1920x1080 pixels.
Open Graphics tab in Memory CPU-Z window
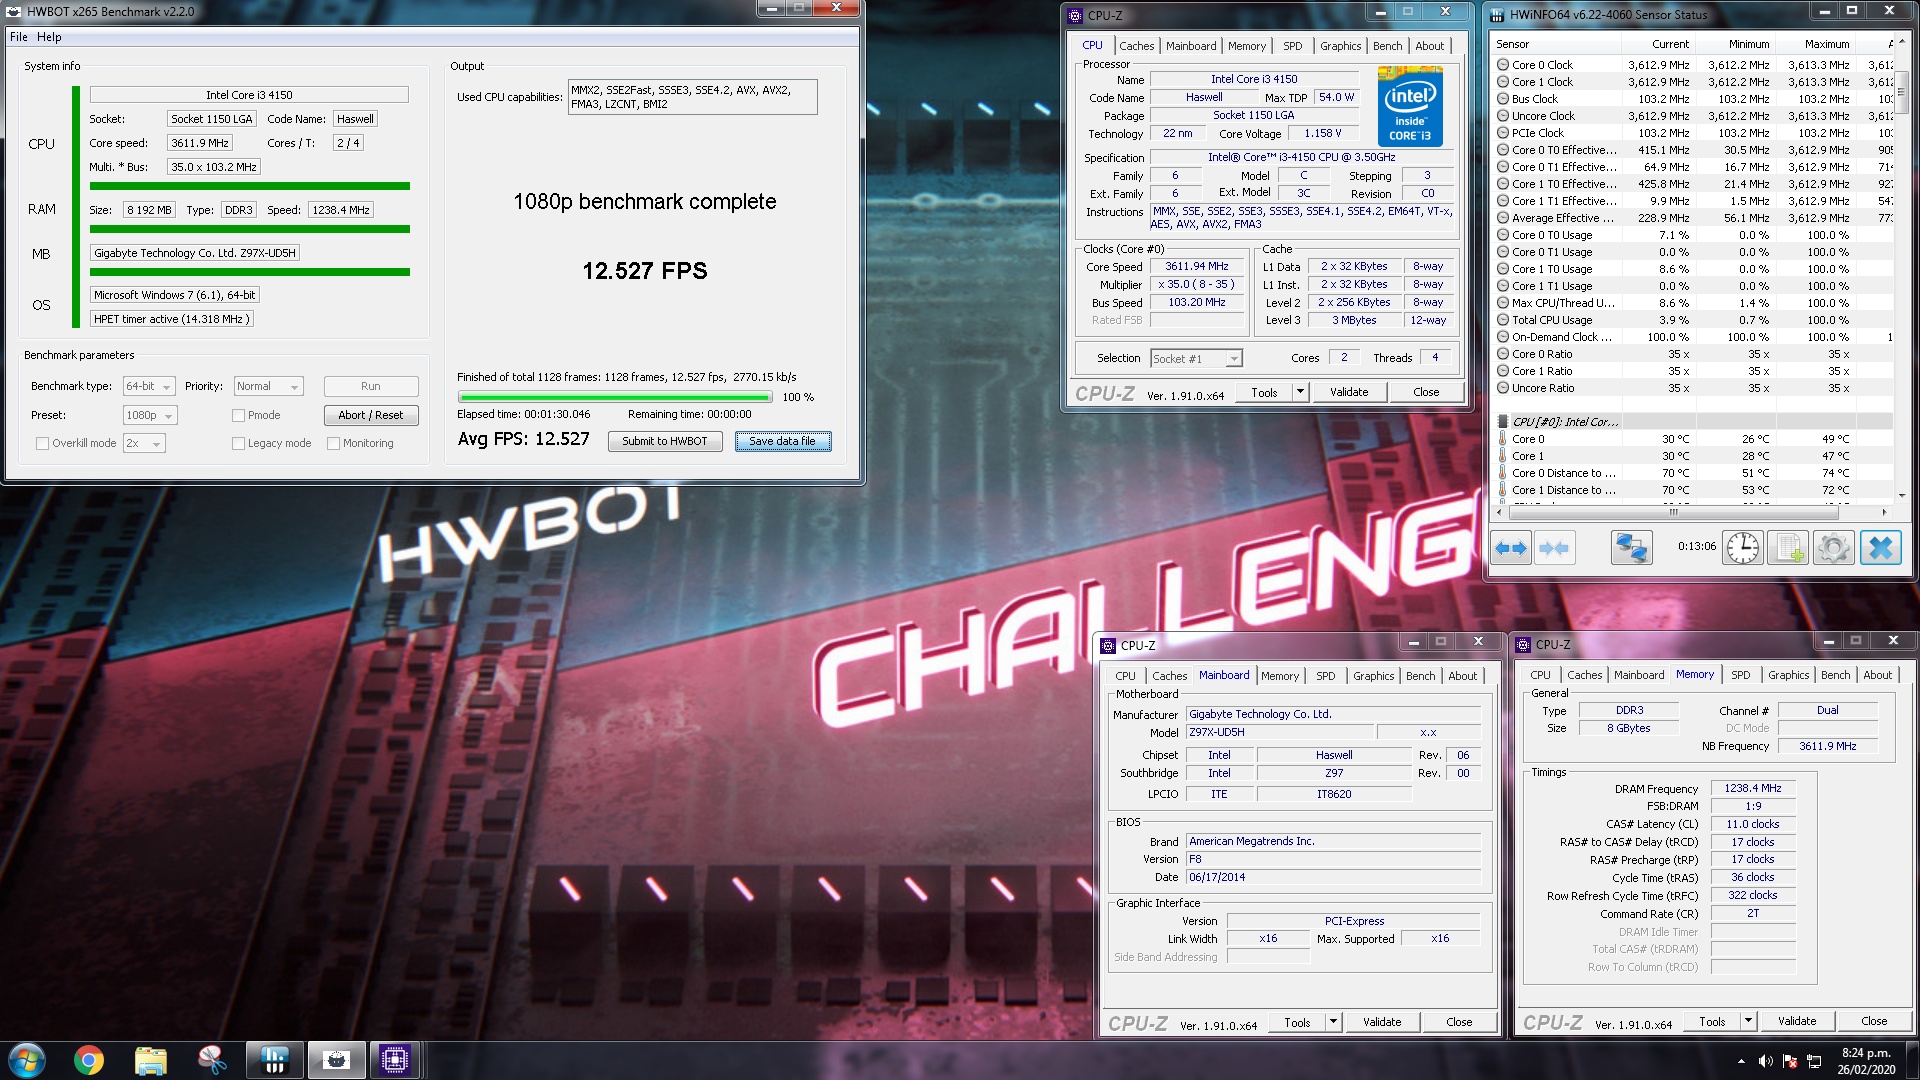[x=1788, y=675]
